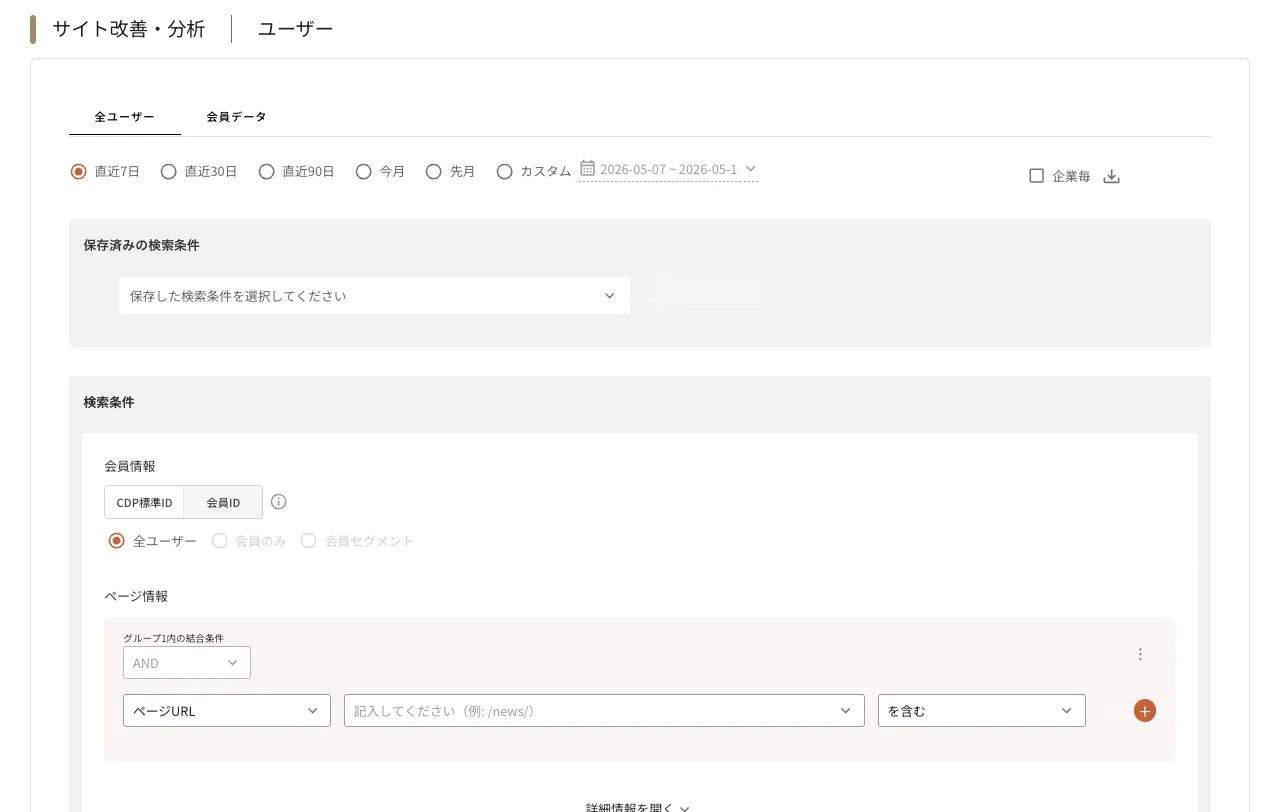The width and height of the screenshot is (1262, 812).
Task: Click the サイト改善・分析 heading
Action: 129,29
